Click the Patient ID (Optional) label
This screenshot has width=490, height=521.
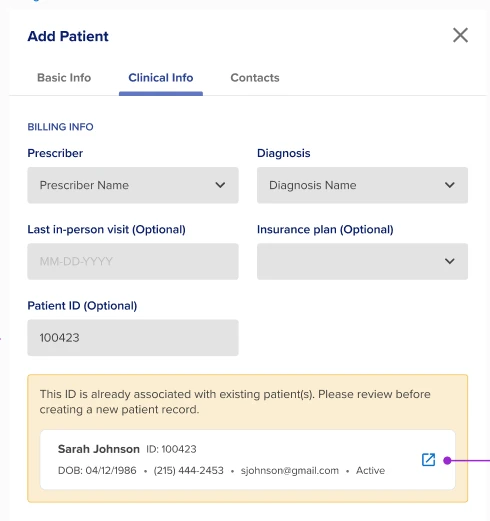coord(82,306)
